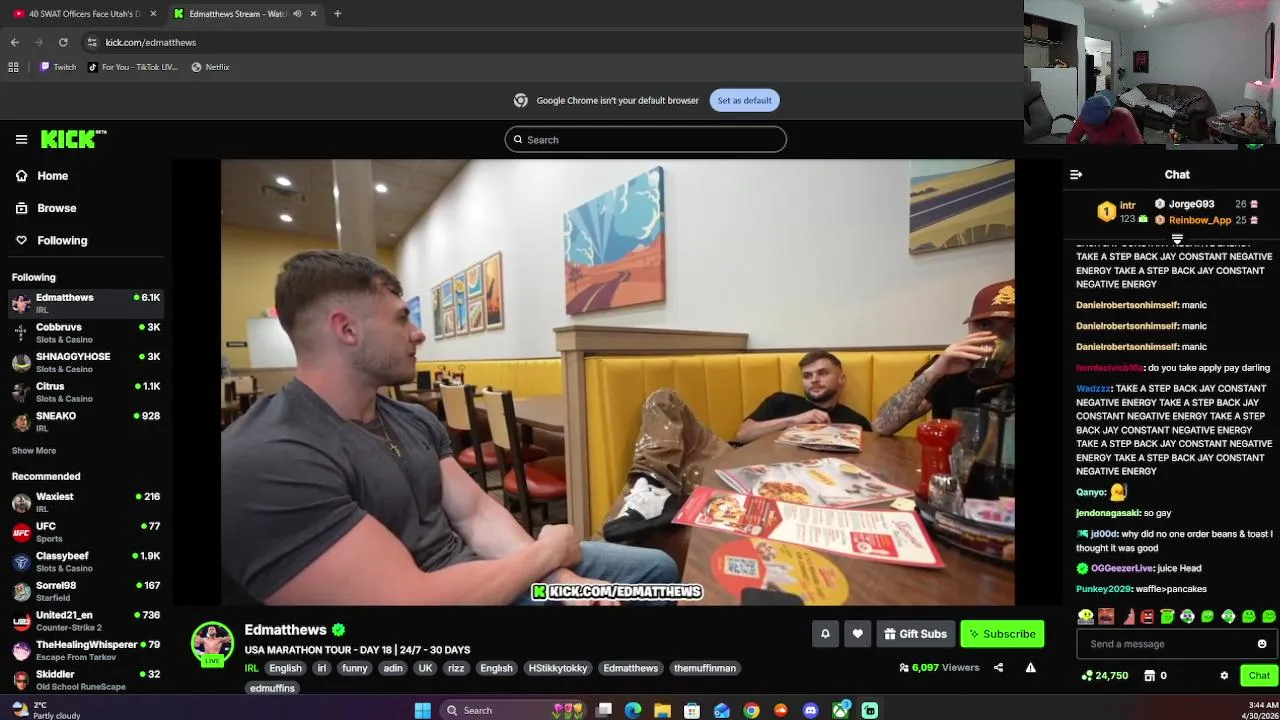Select the 'adin' stream tag
This screenshot has width=1280, height=720.
point(393,668)
